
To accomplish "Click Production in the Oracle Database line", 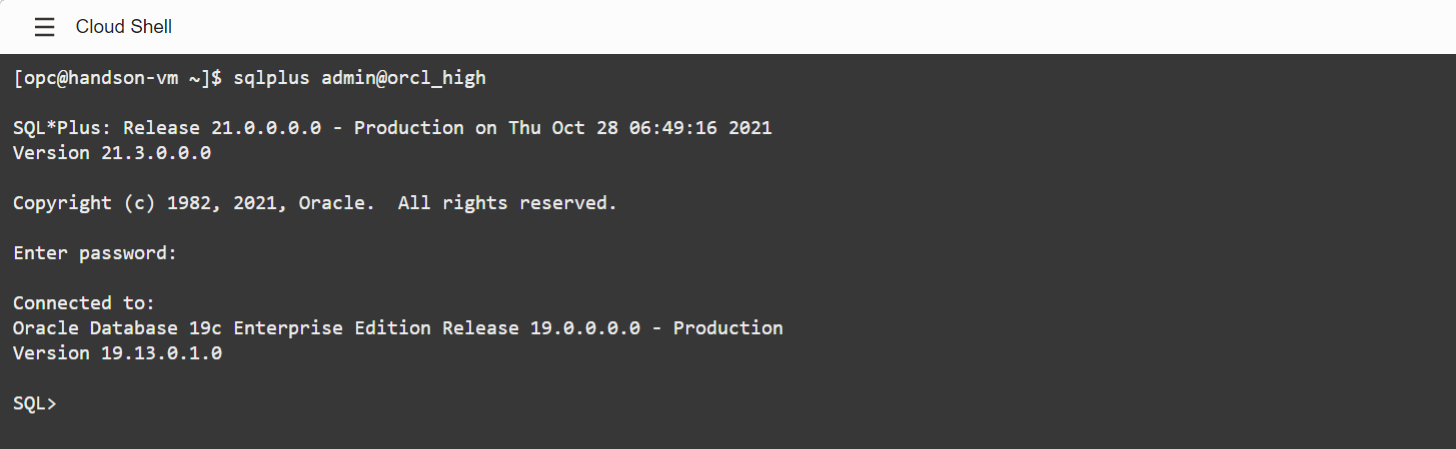I will [x=728, y=328].
